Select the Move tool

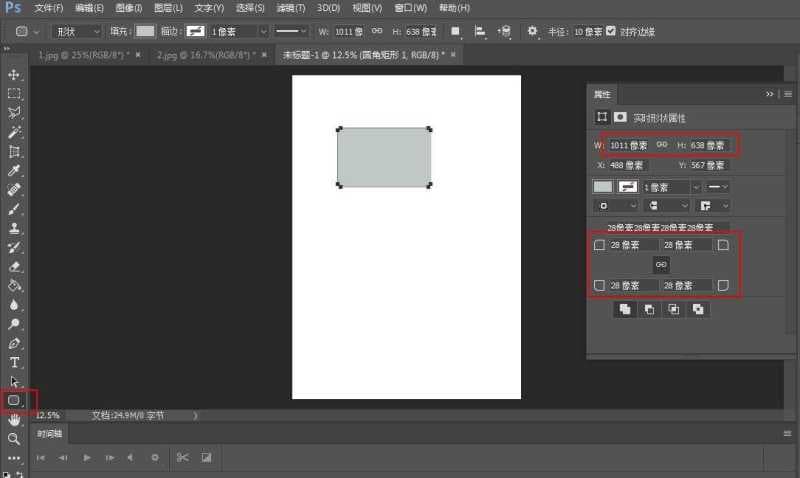pyautogui.click(x=14, y=75)
